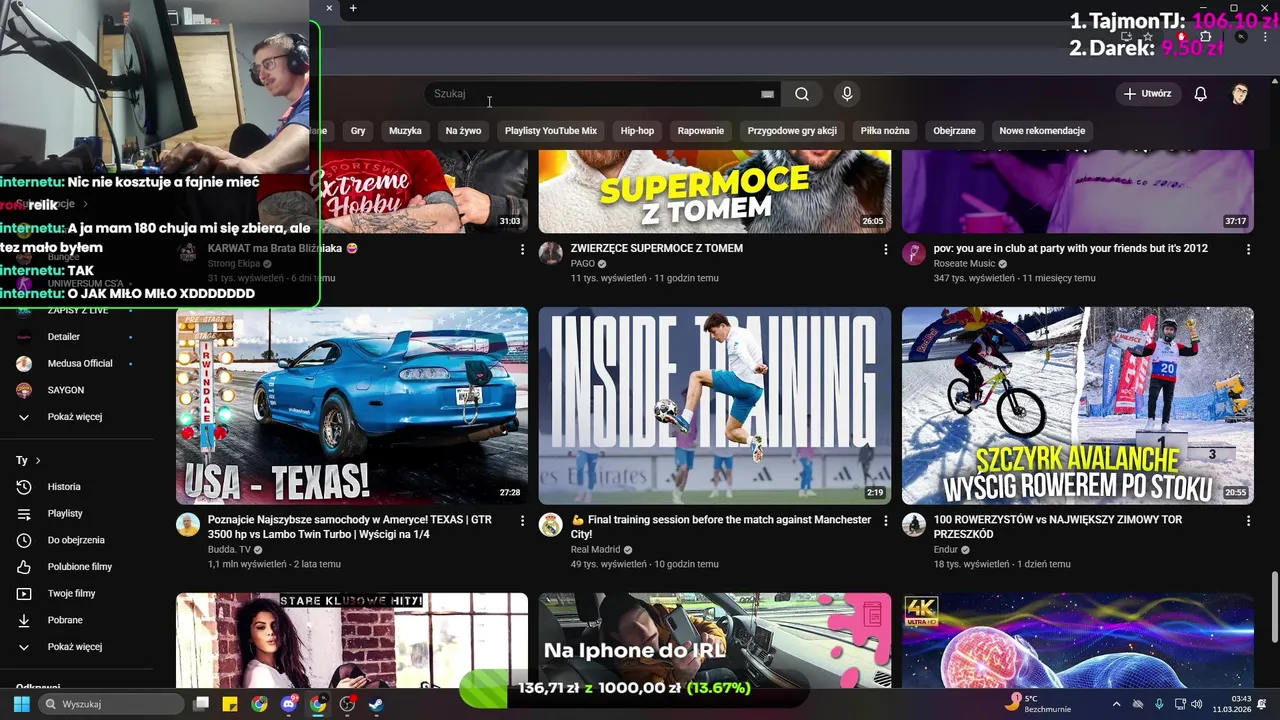Open options for 100 ROWERZYSTÓW video
Viewport: 1280px width, 720px height.
(1248, 521)
